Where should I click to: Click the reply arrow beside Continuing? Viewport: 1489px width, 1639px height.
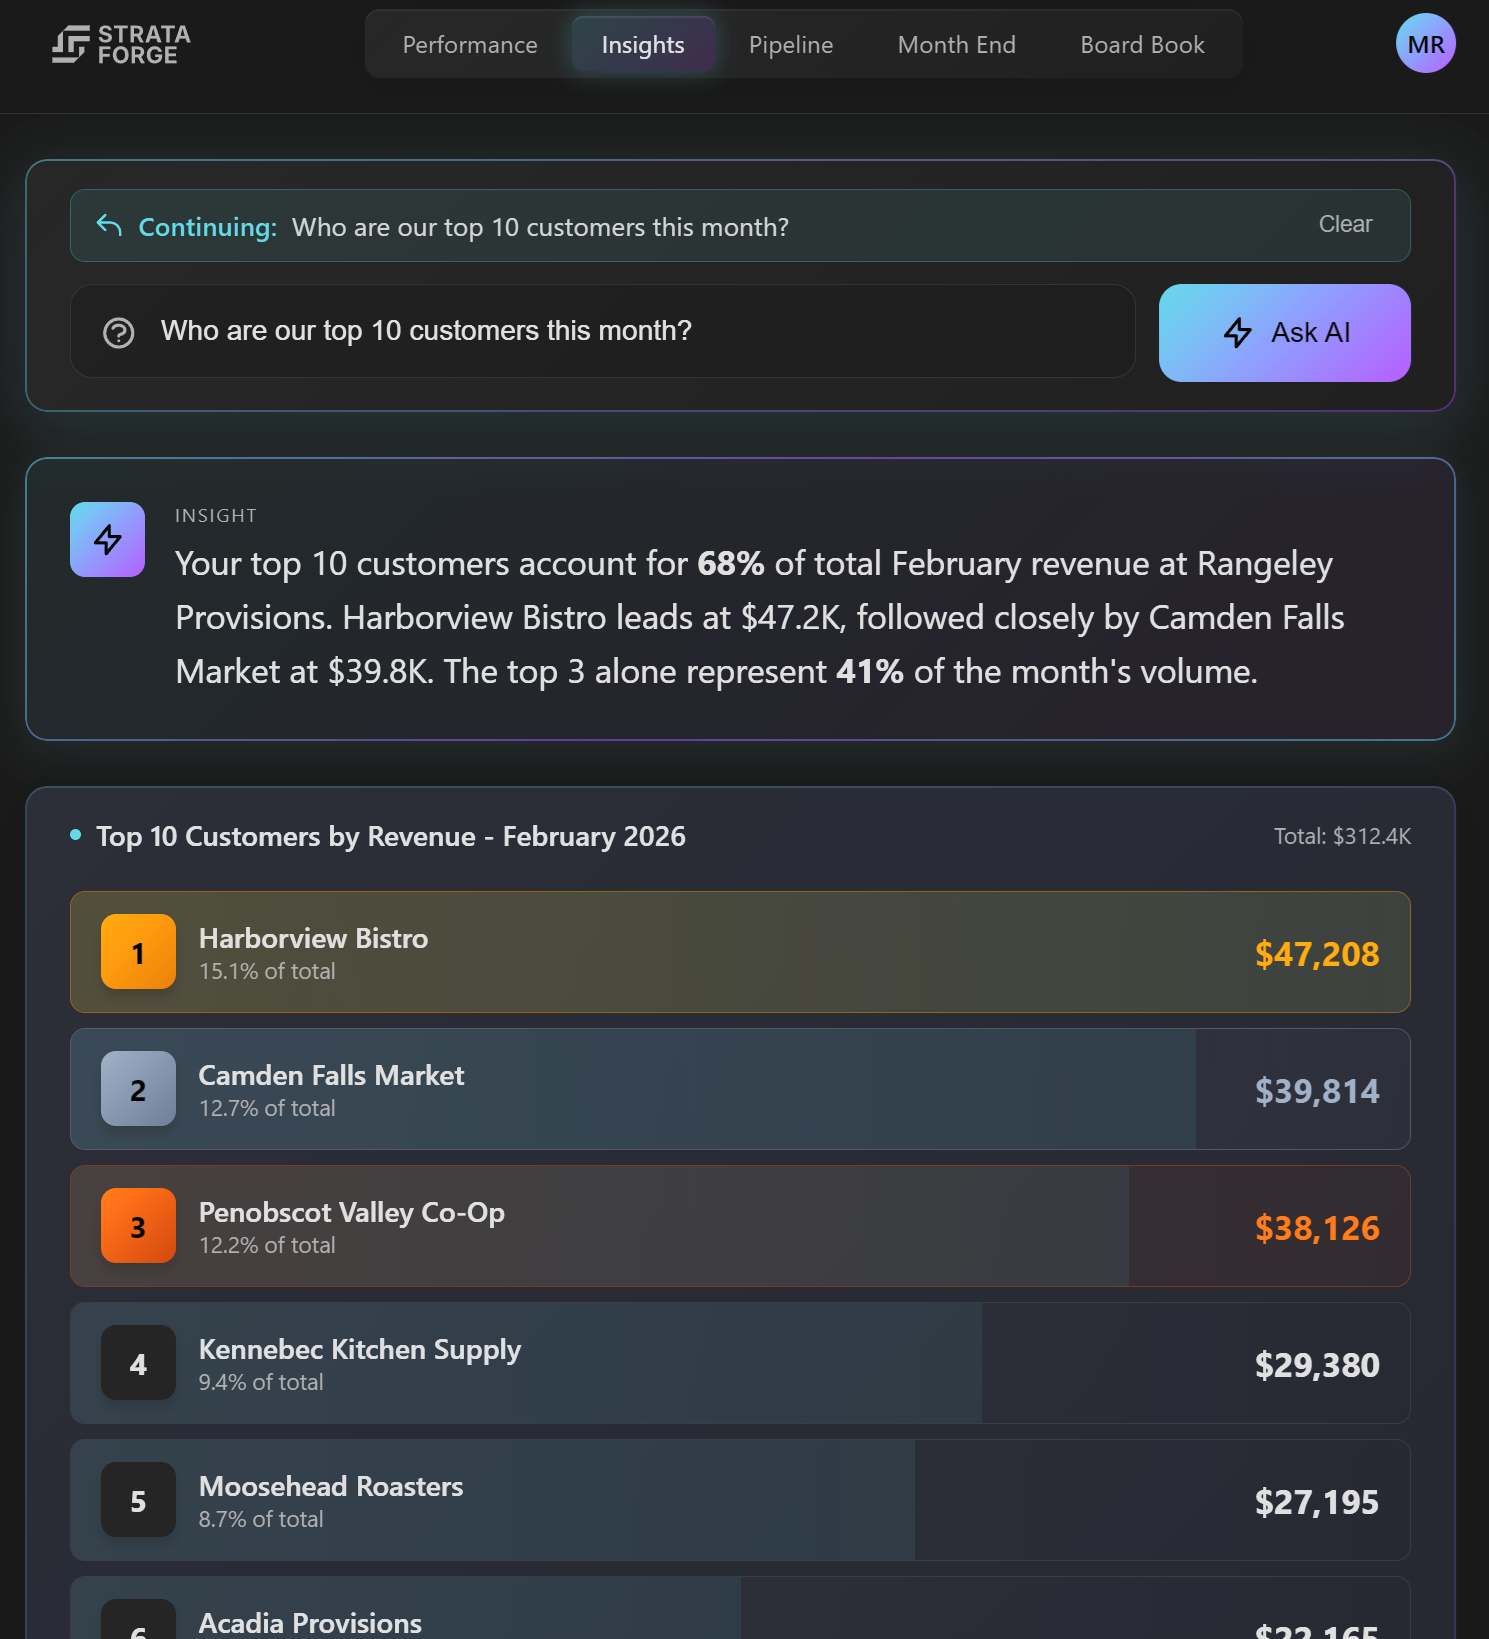(x=109, y=226)
